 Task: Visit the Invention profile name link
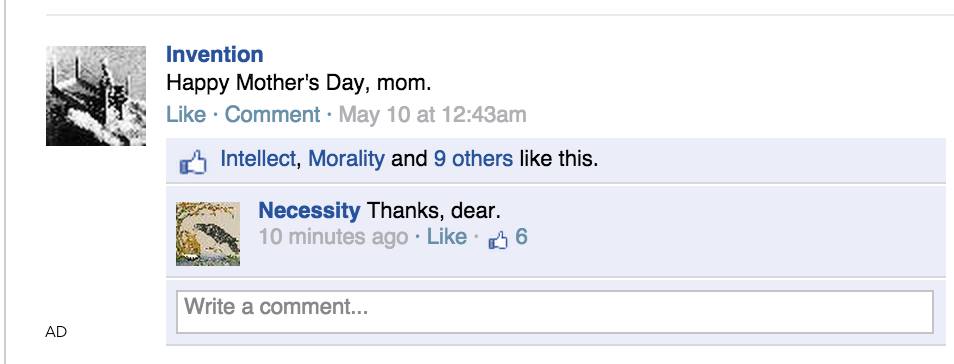coord(215,54)
